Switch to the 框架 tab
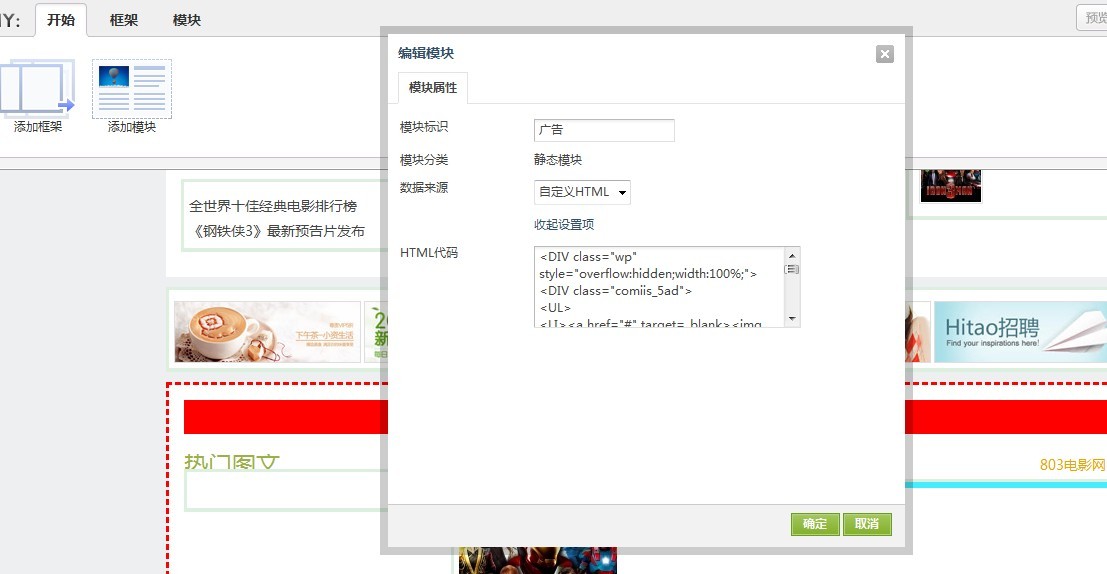 [124, 20]
